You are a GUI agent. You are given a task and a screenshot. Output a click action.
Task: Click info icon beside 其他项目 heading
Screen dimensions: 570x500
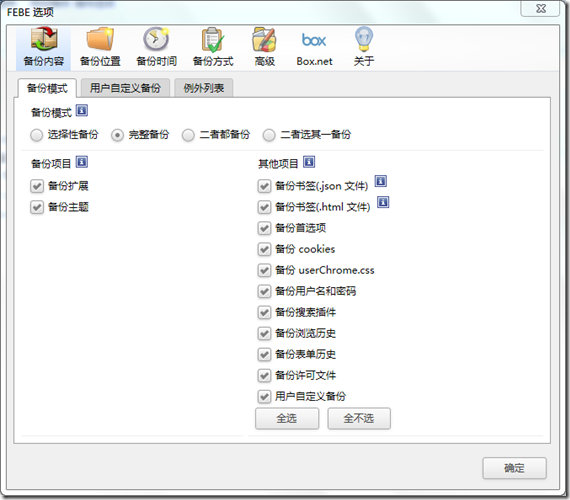click(309, 162)
